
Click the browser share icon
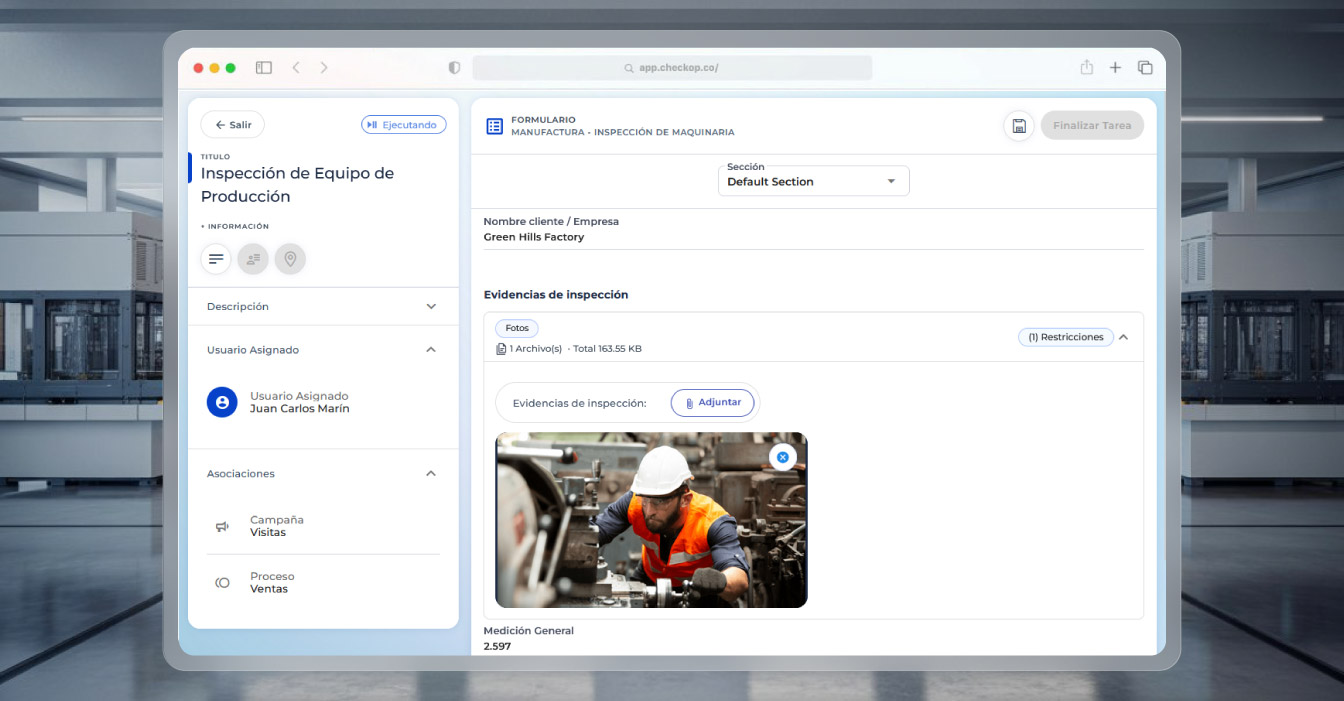1086,68
